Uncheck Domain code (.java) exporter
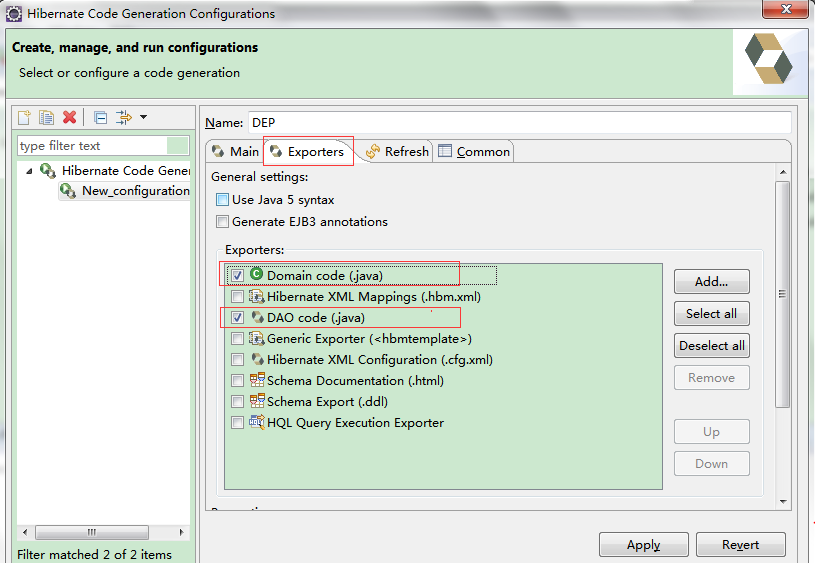The height and width of the screenshot is (563, 815). click(x=238, y=276)
